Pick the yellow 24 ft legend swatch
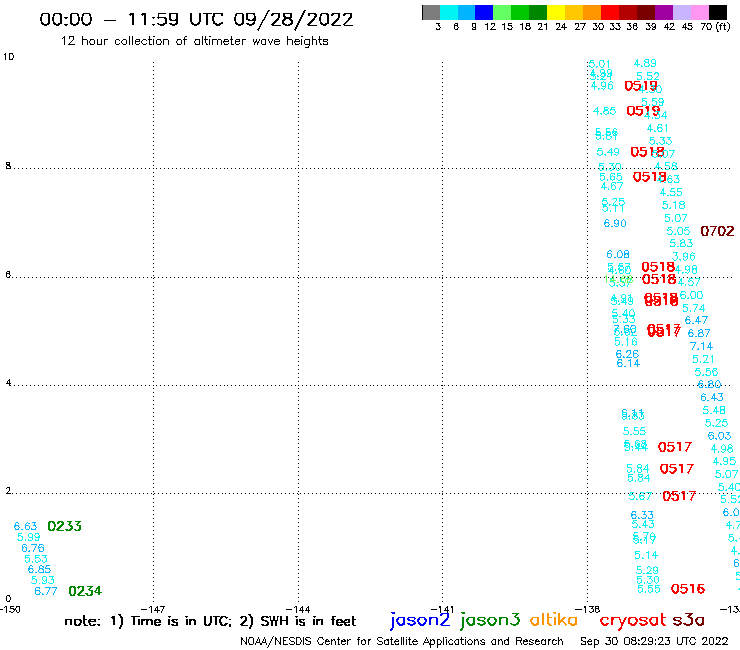Image resolution: width=740 pixels, height=650 pixels. pos(556,13)
